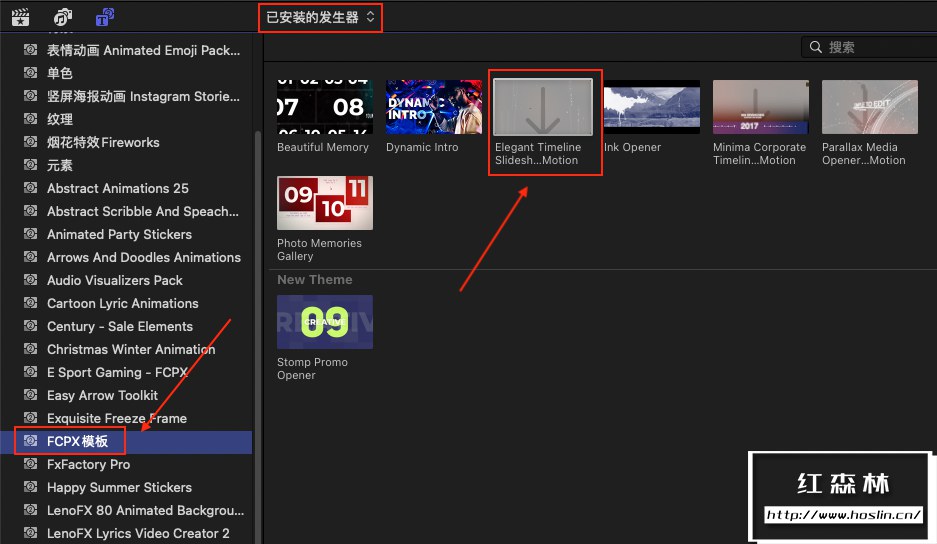Select Abstract Animations 25 category
This screenshot has height=544, width=937.
click(126, 188)
